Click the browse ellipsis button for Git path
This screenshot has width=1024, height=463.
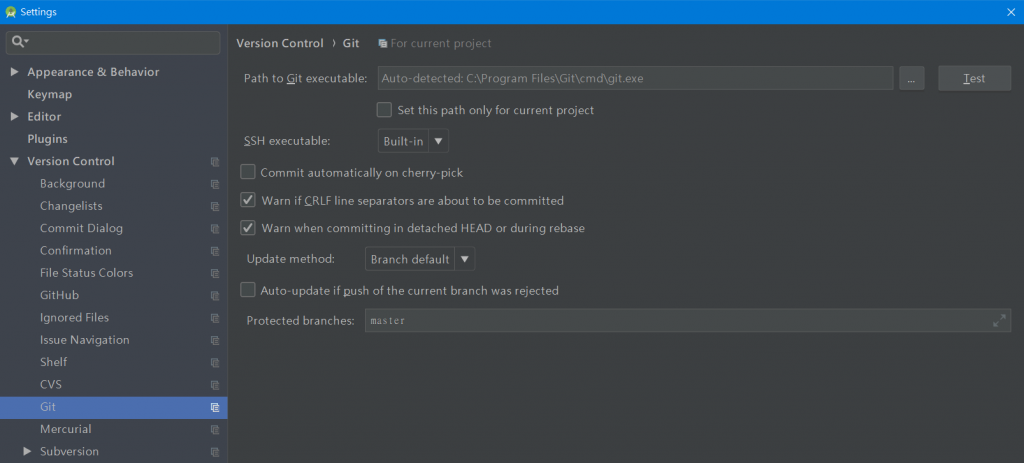(912, 78)
